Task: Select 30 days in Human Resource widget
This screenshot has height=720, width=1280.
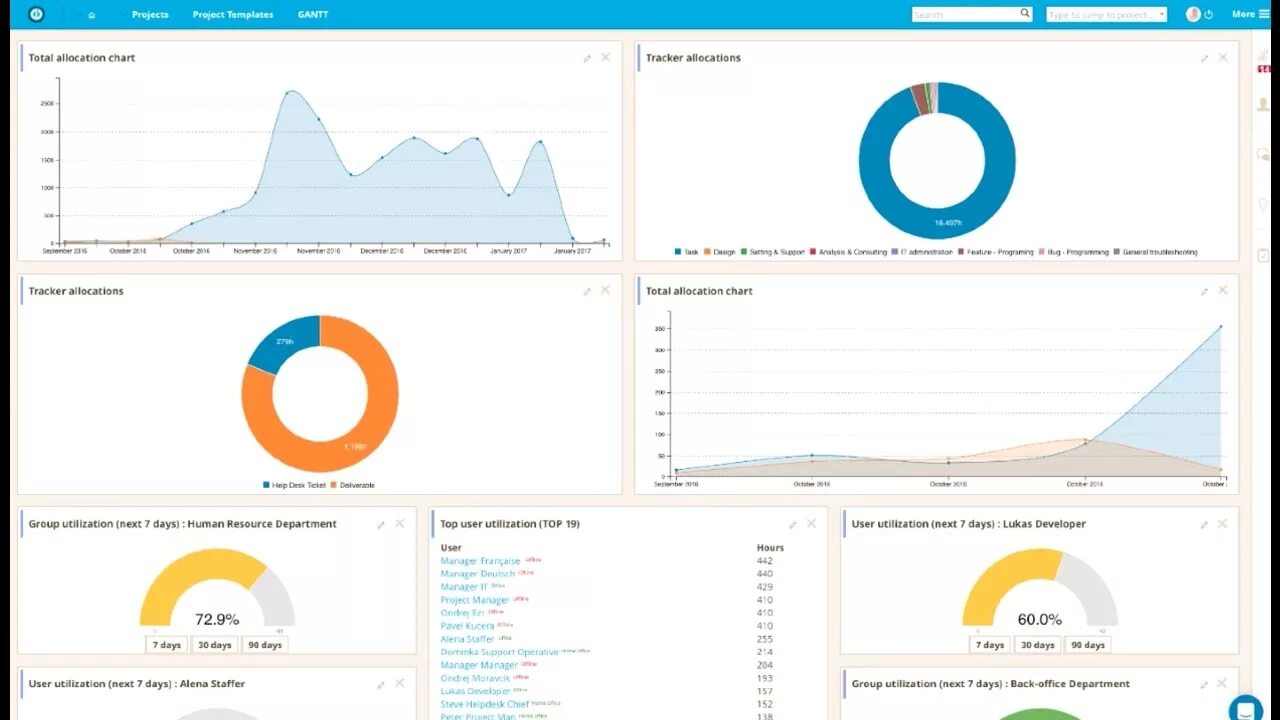Action: pyautogui.click(x=215, y=645)
